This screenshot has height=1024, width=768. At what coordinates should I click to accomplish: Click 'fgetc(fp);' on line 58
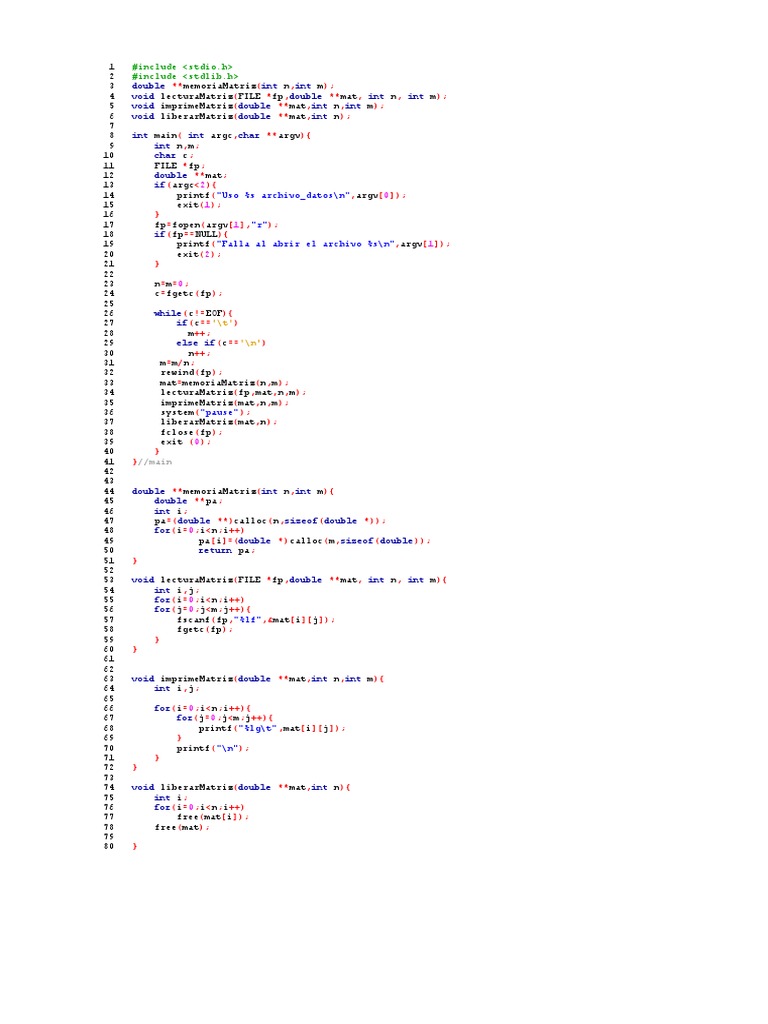[x=204, y=630]
